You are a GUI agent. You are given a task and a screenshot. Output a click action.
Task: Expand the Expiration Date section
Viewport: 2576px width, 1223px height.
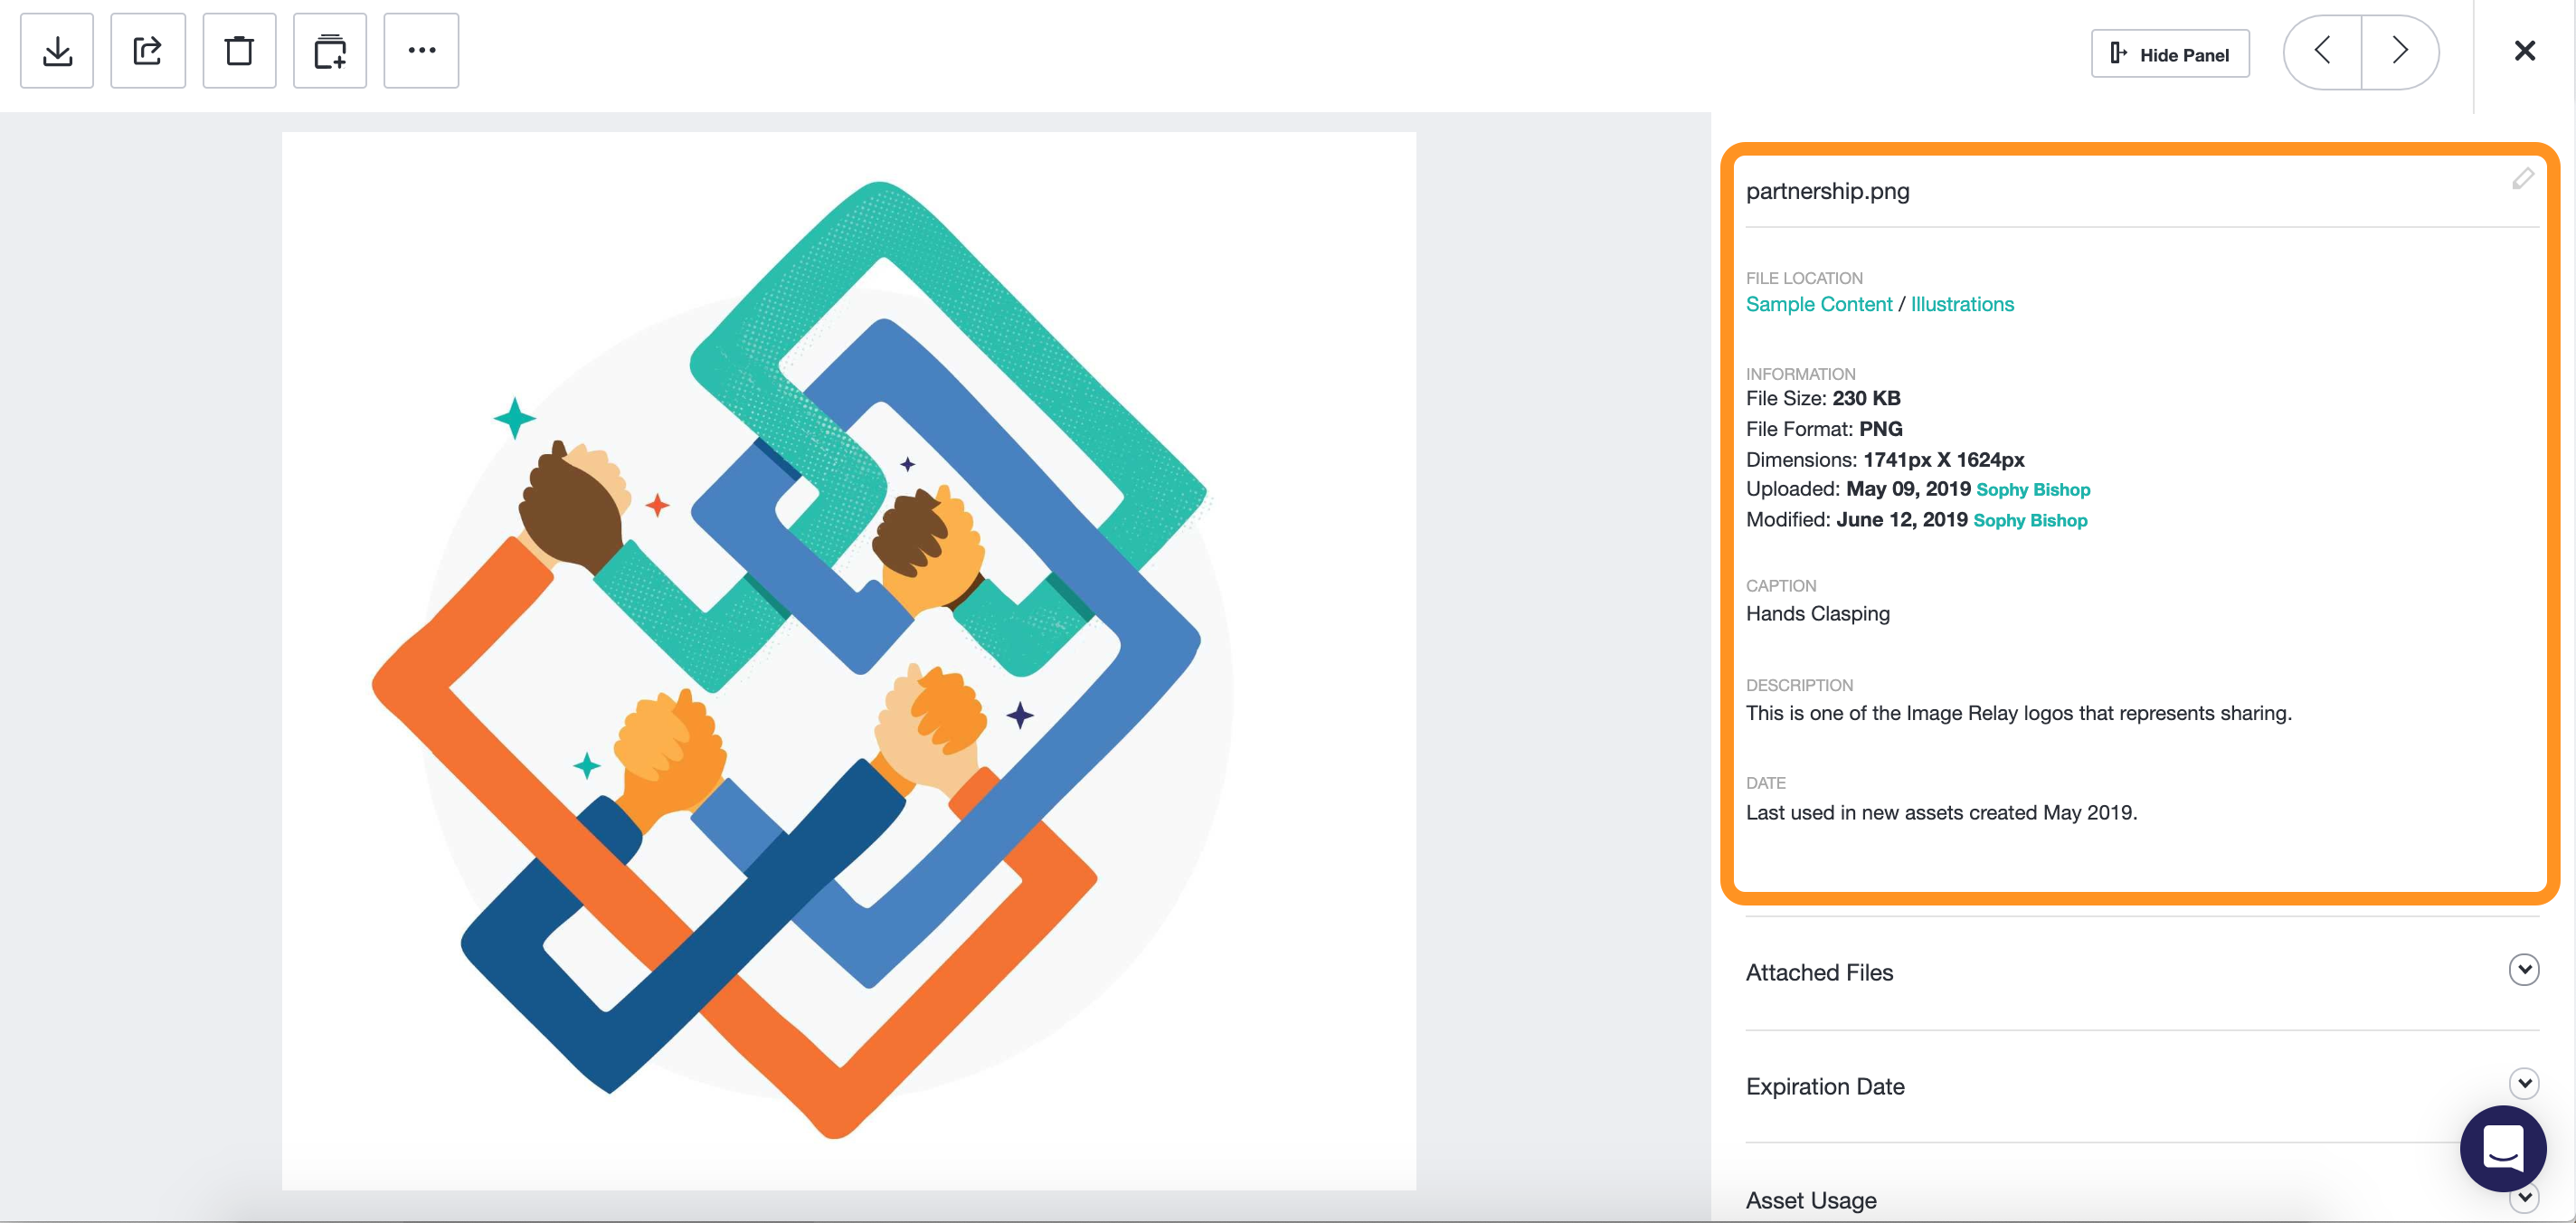pyautogui.click(x=2524, y=1083)
